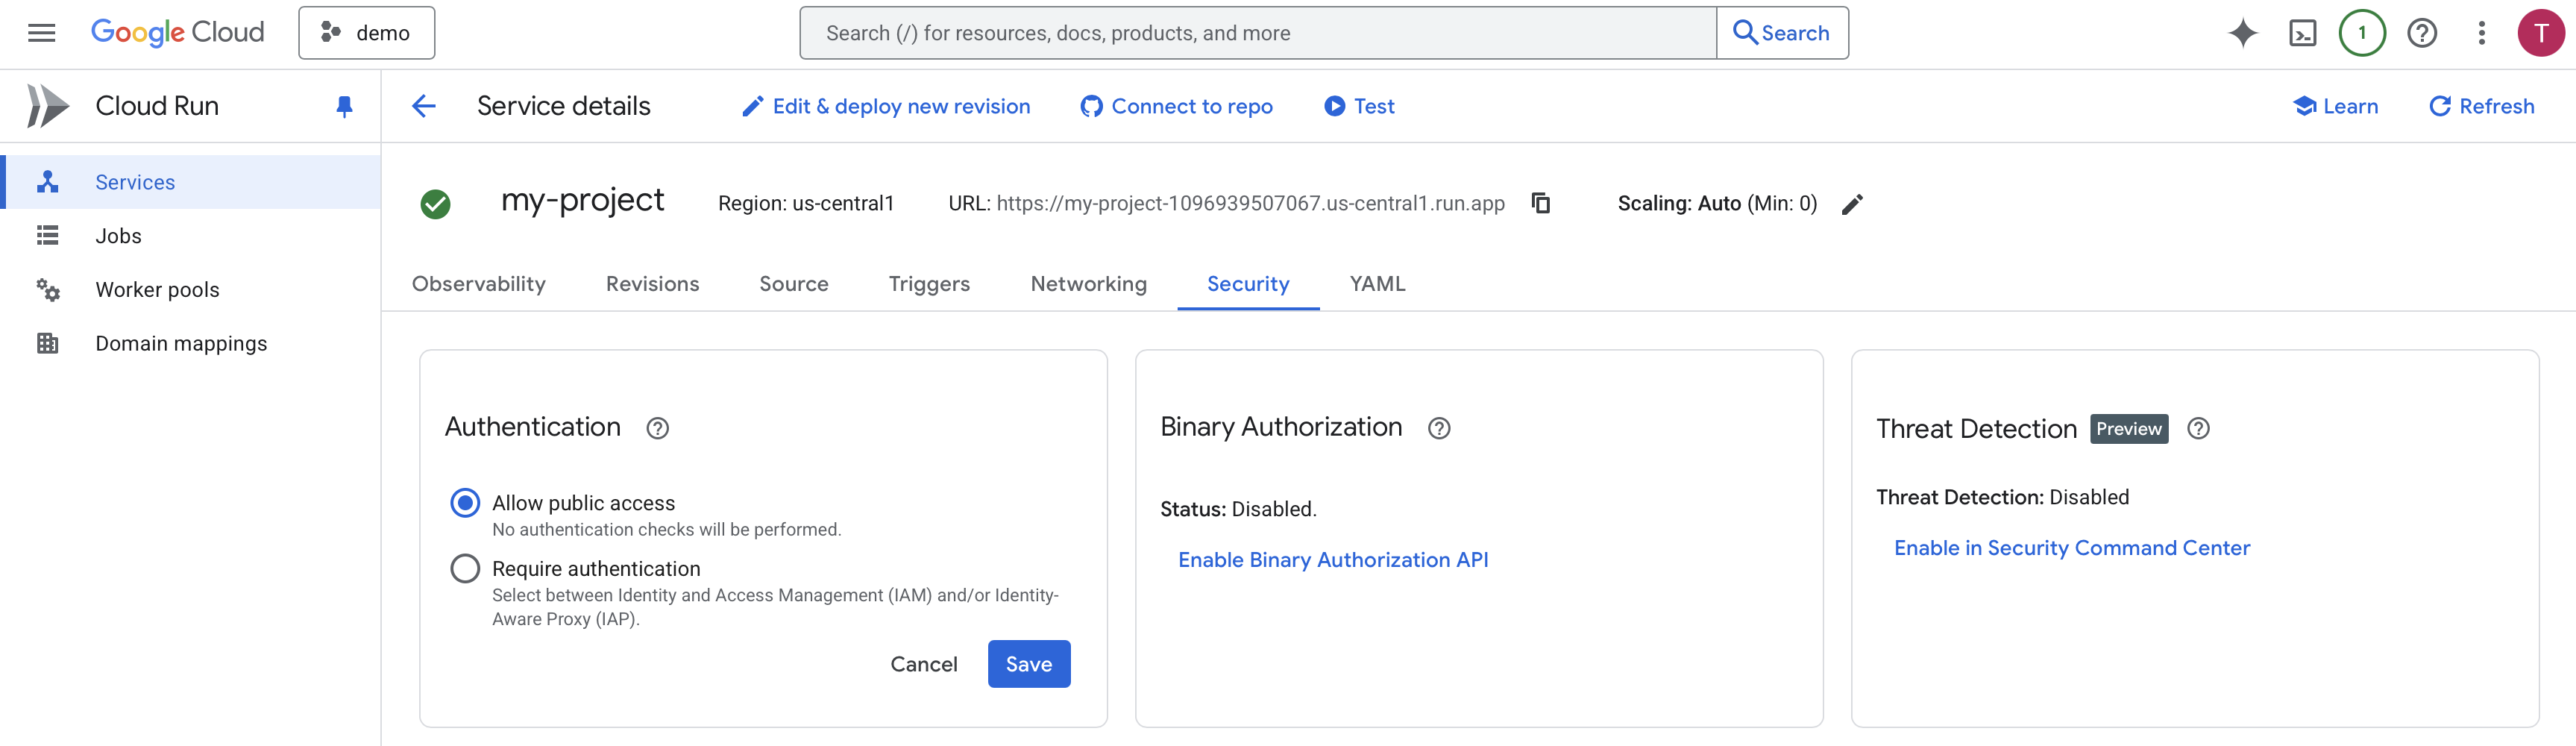Edit scaling settings with pencil icon
The width and height of the screenshot is (2576, 746).
pyautogui.click(x=1852, y=204)
